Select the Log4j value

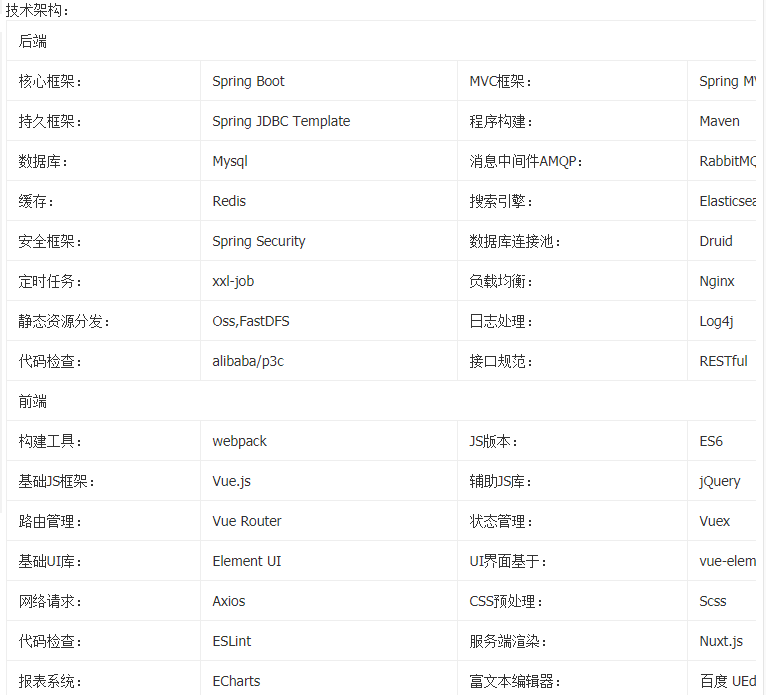point(716,321)
